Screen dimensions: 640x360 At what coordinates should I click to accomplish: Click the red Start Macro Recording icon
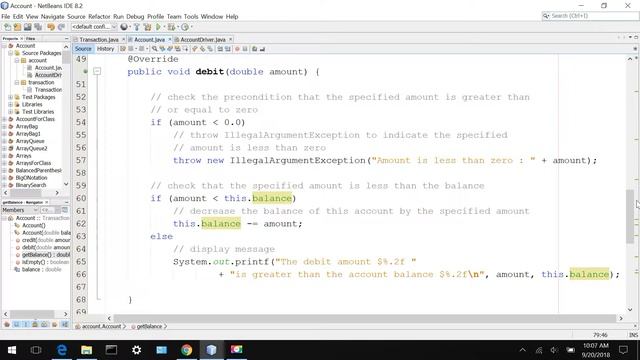point(237,49)
